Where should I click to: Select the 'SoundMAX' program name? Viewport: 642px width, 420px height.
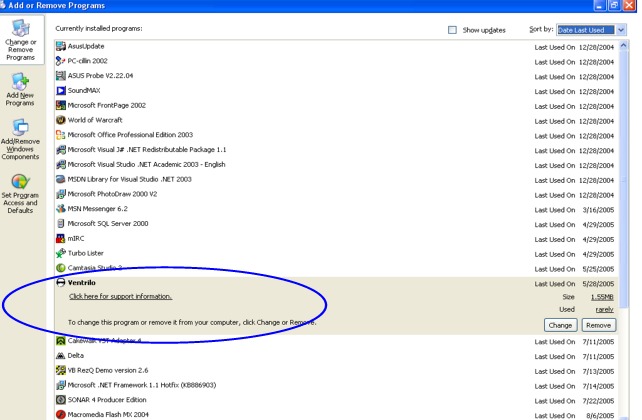(x=84, y=90)
